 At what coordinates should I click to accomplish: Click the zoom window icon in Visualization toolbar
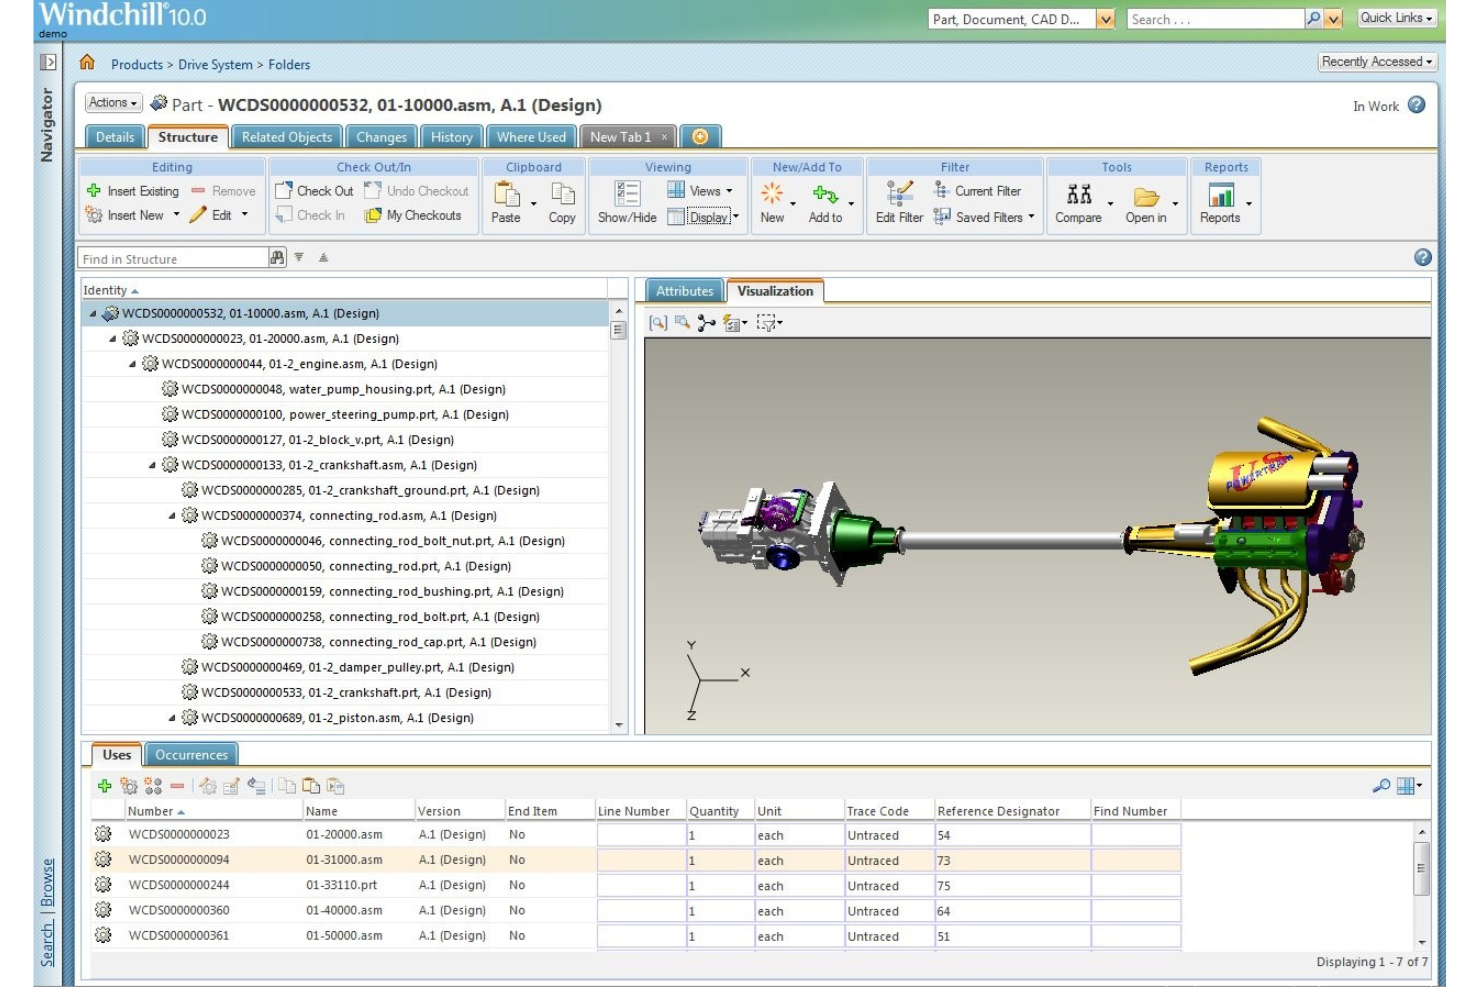point(682,322)
